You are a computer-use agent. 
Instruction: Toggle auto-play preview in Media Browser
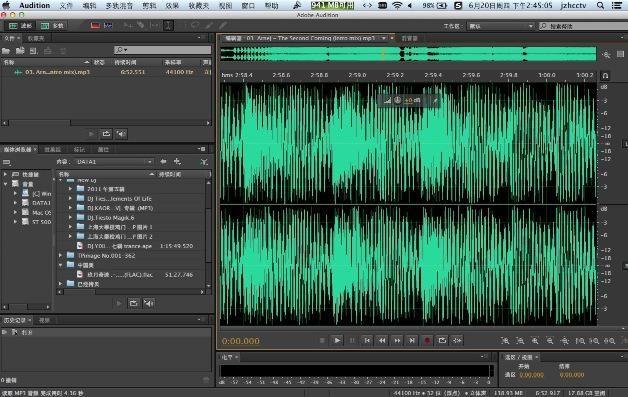click(x=149, y=304)
